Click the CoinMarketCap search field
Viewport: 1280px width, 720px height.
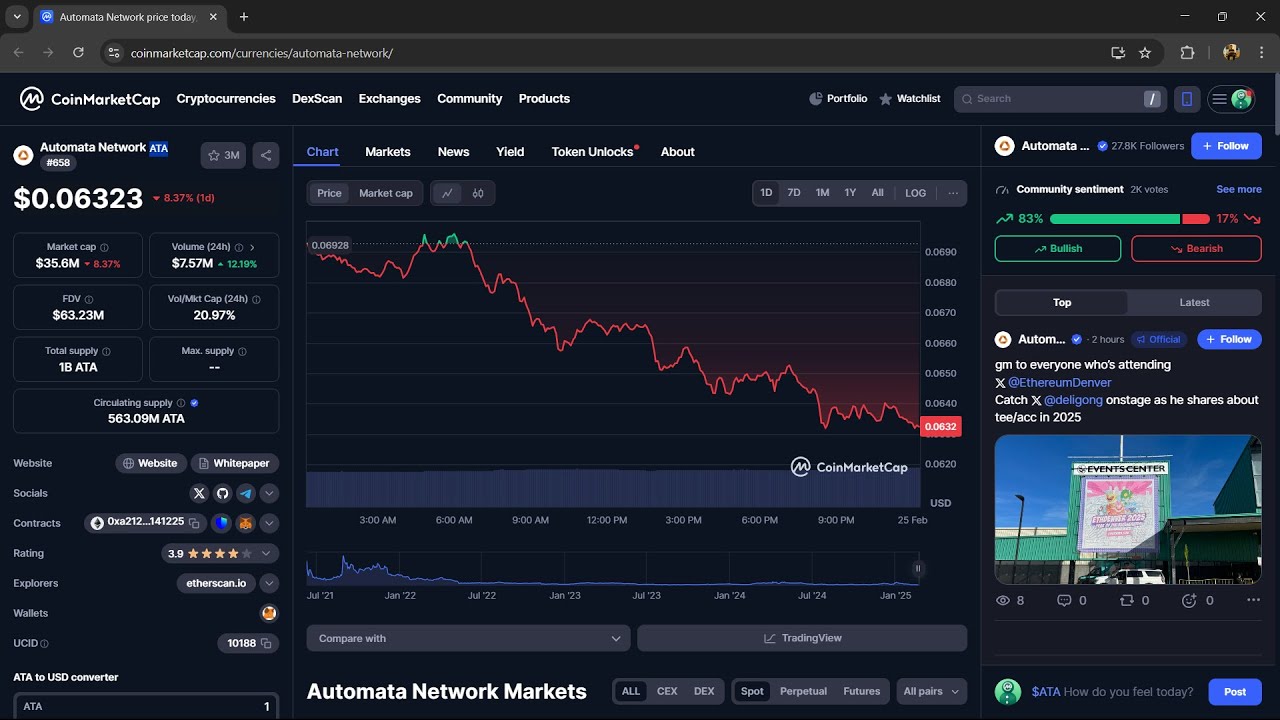coord(1060,99)
